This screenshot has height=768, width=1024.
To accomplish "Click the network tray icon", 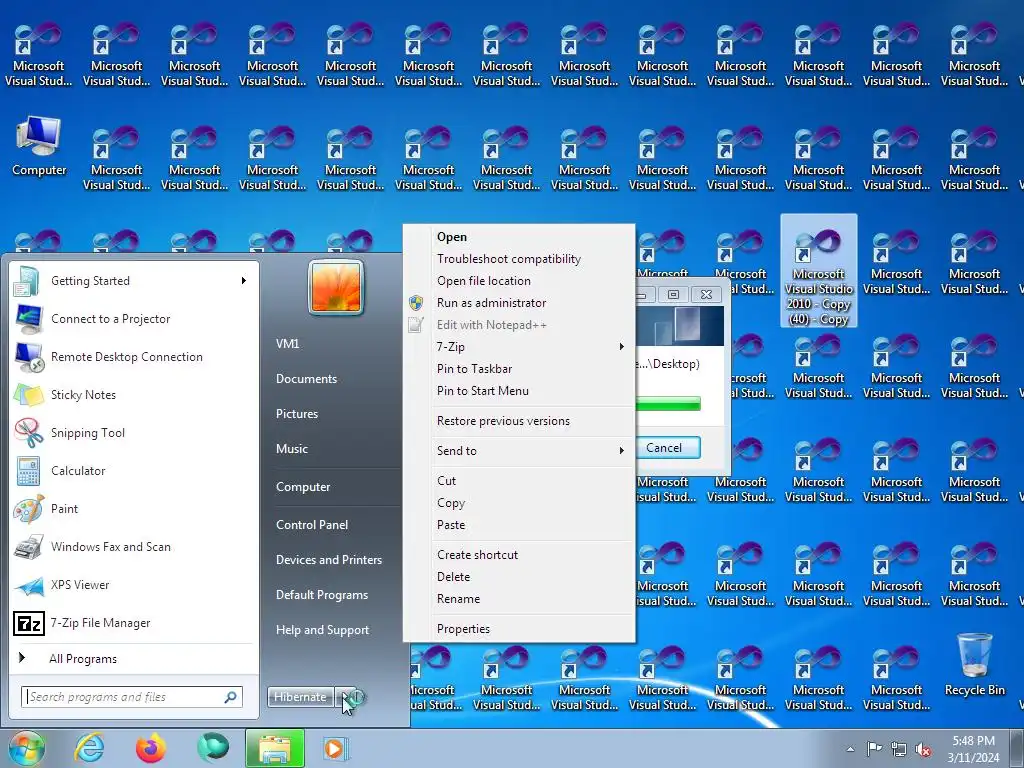I will click(899, 749).
